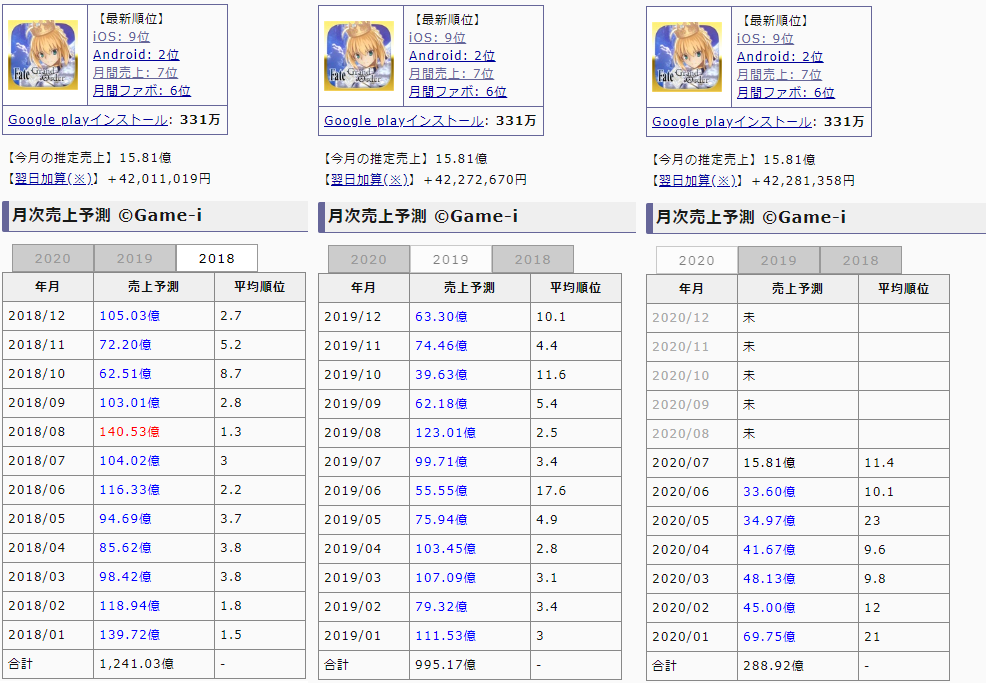Open the iOS: 9位 link in the middle panel

(x=437, y=38)
